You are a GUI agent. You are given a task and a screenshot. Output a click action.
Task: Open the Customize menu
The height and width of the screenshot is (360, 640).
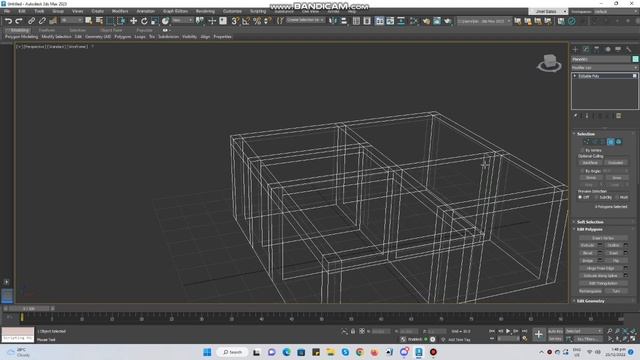(232, 11)
